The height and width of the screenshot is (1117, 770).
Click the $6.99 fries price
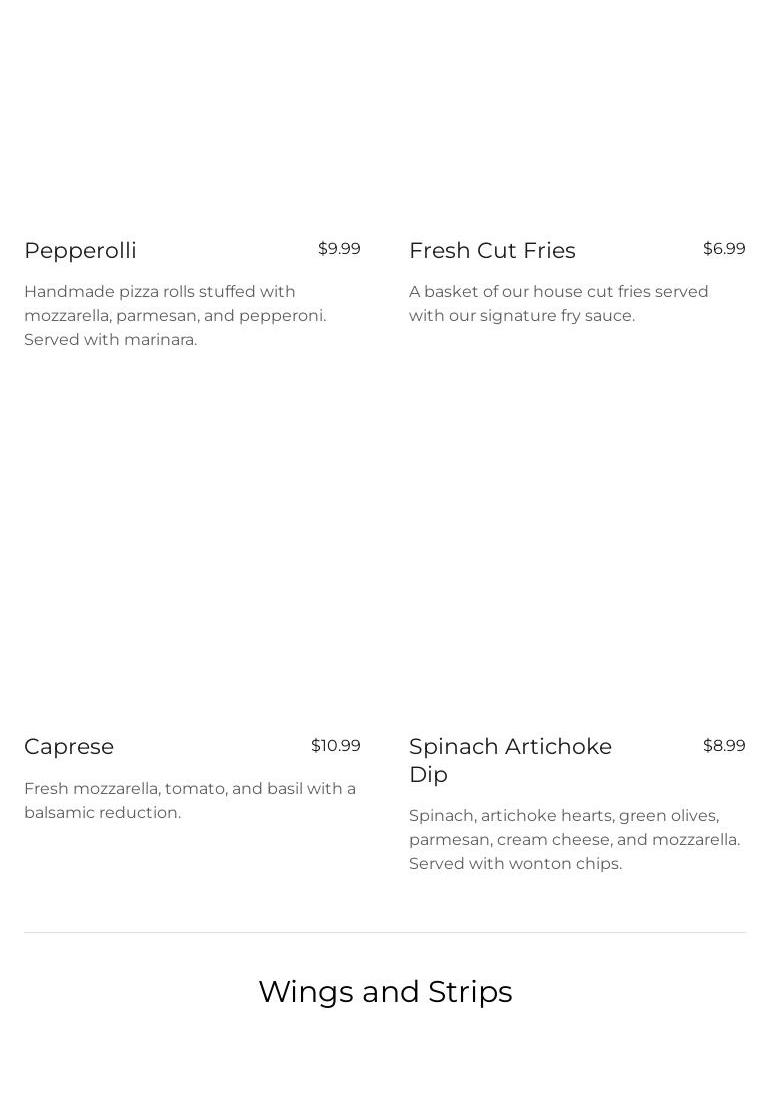[724, 249]
